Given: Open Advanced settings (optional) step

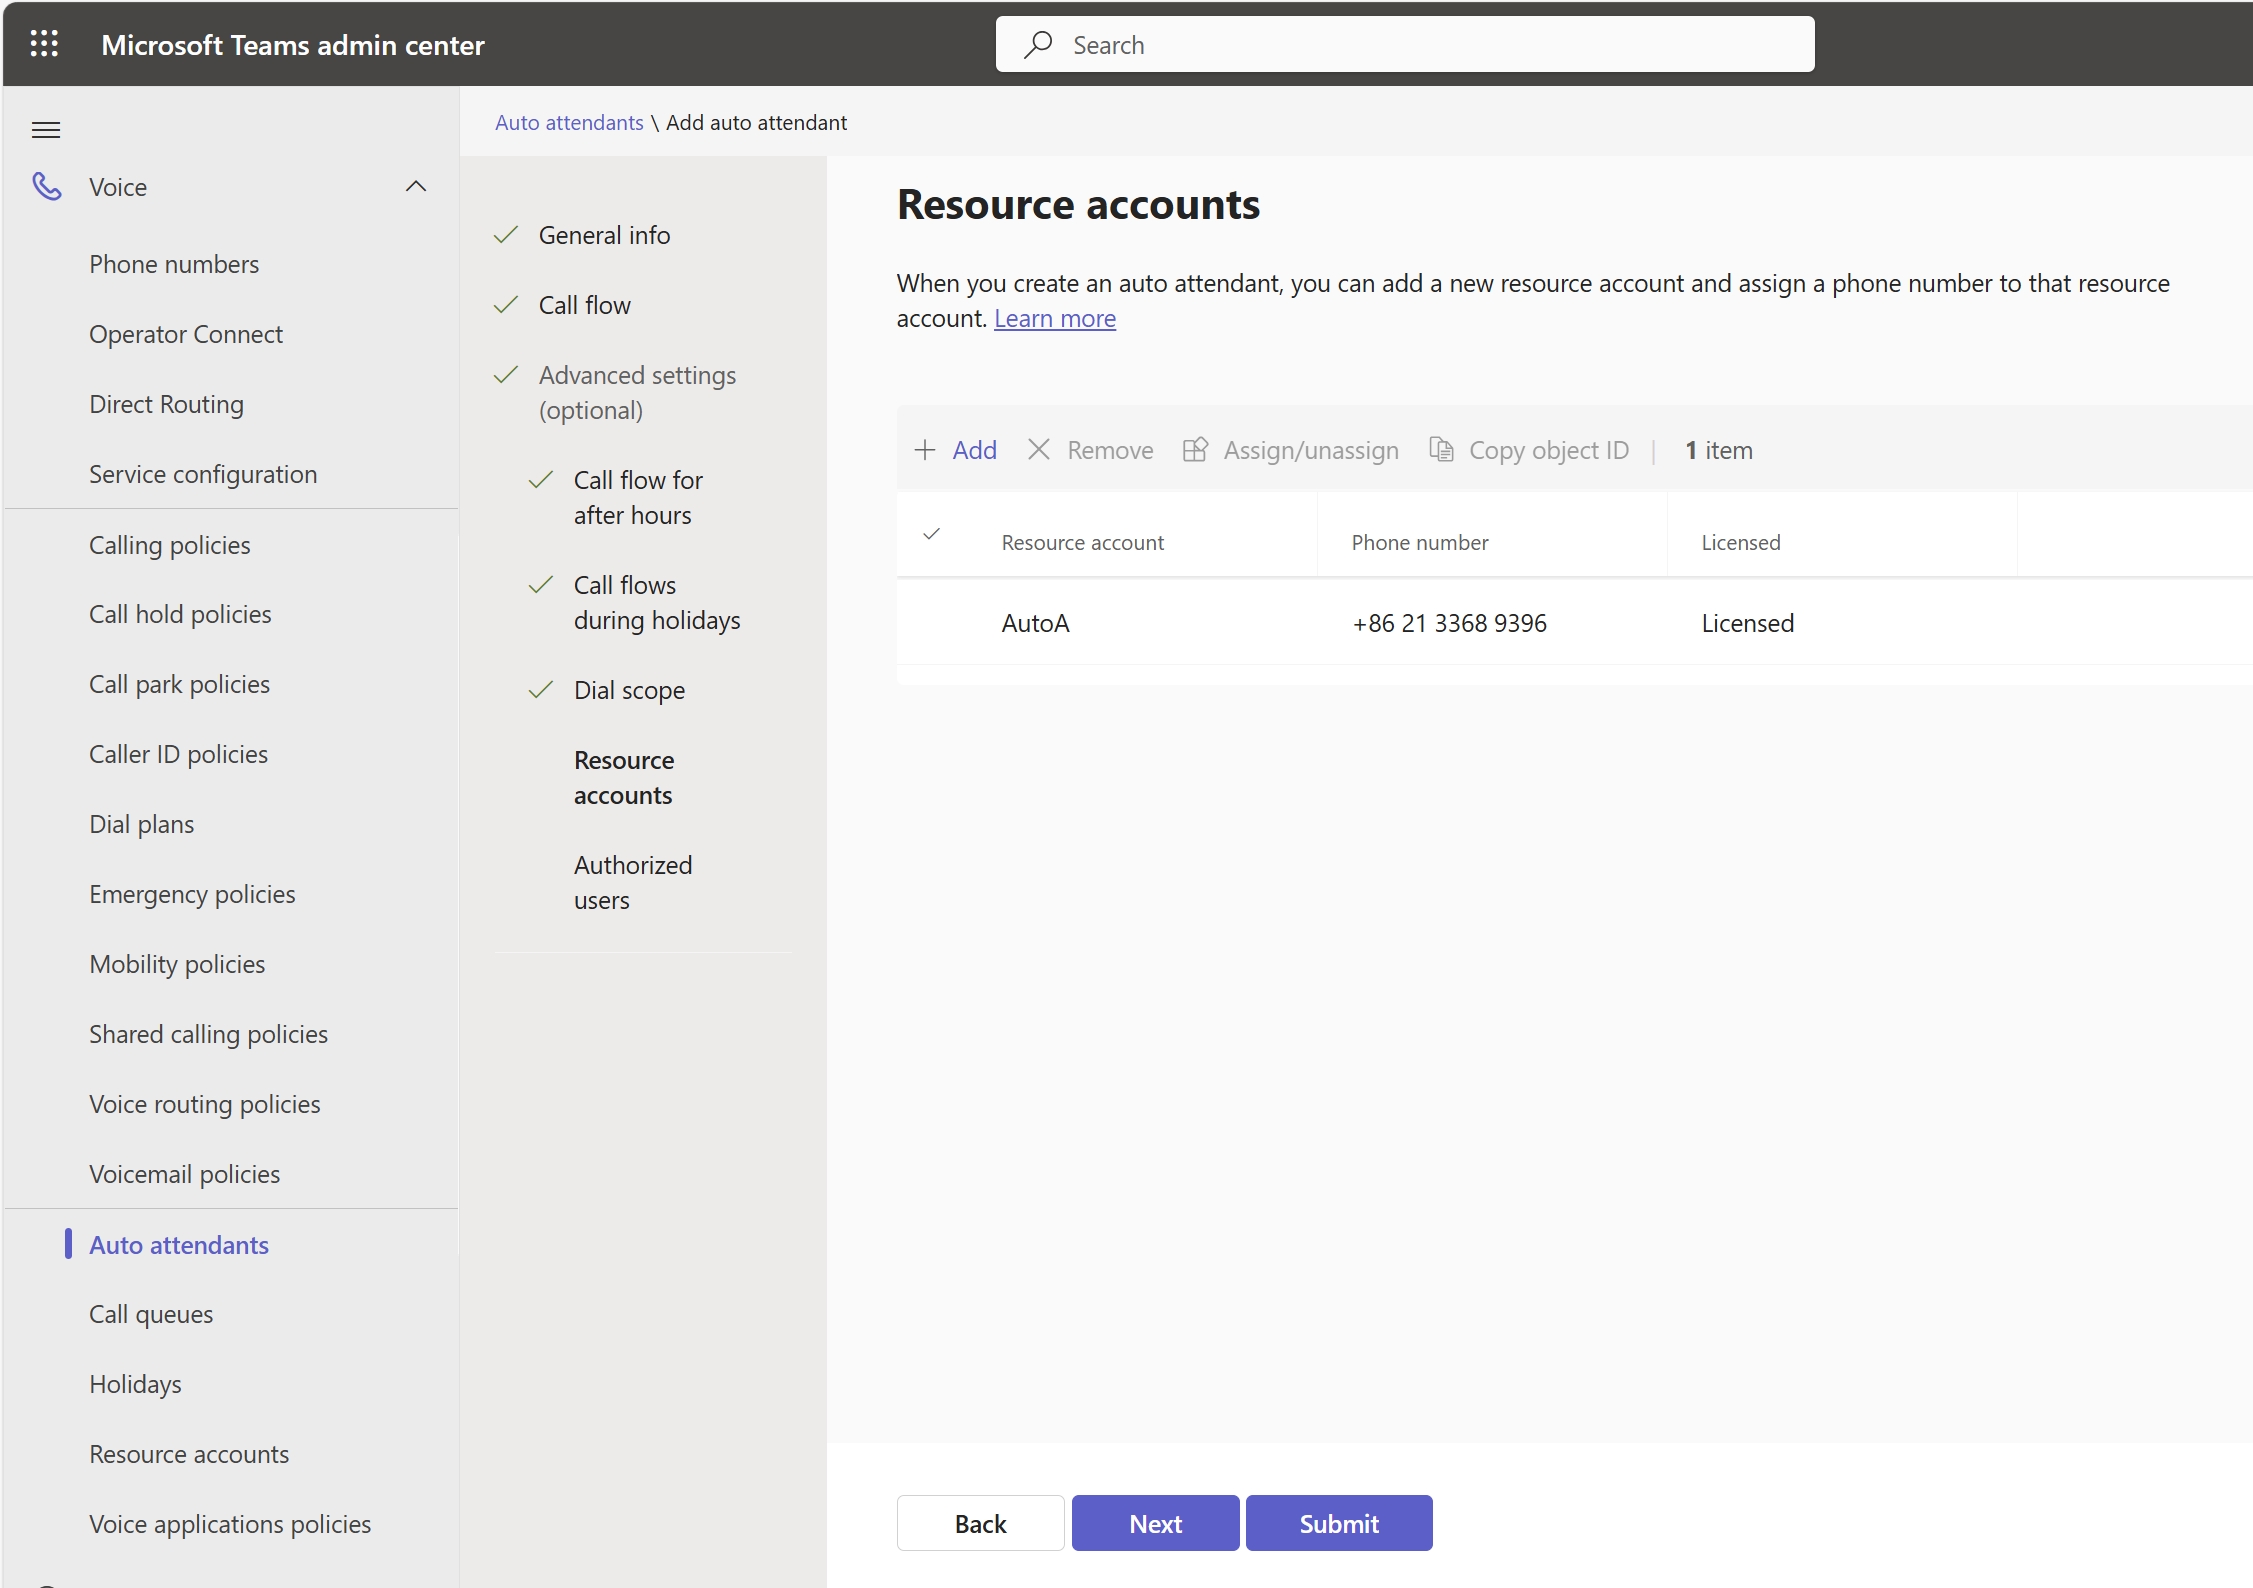Looking at the screenshot, I should click(637, 392).
